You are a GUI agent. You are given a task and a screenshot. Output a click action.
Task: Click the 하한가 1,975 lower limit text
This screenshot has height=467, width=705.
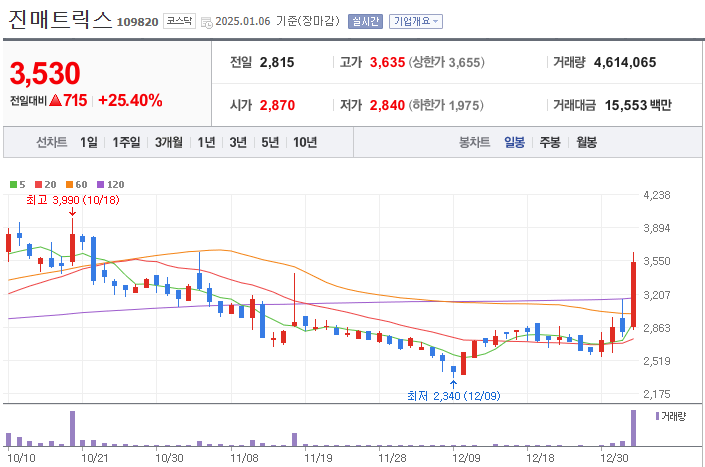click(446, 105)
